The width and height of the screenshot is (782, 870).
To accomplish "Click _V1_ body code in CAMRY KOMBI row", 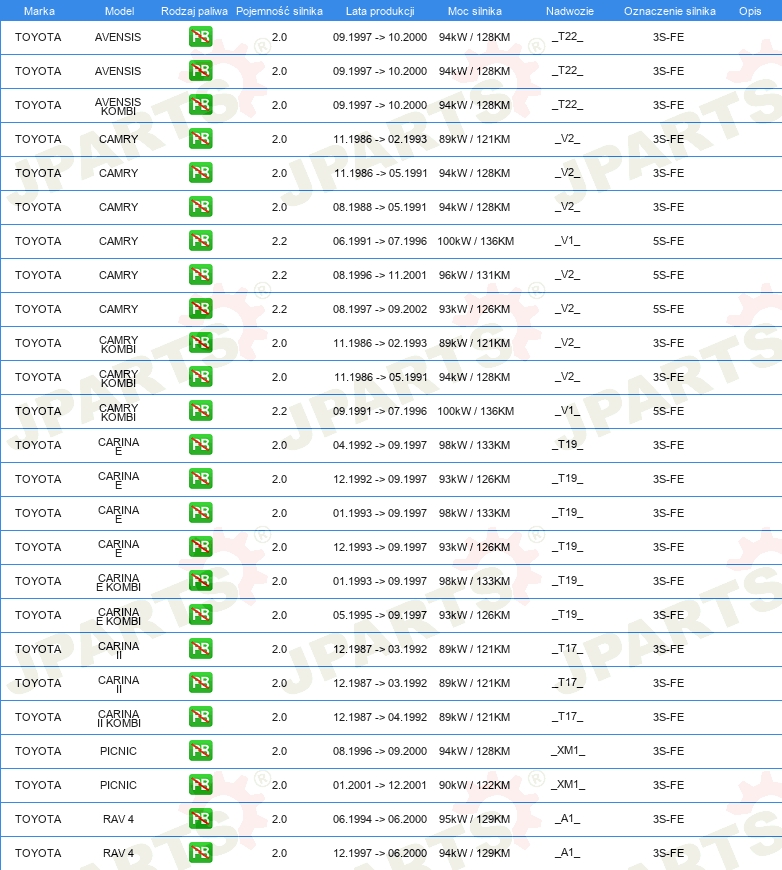I will (x=567, y=411).
